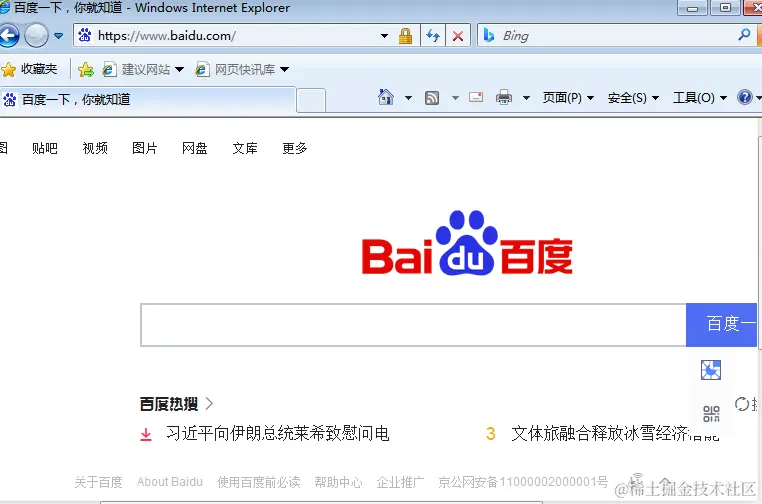This screenshot has width=762, height=504.
Task: Expand the Home button dropdown arrow
Action: 408,98
